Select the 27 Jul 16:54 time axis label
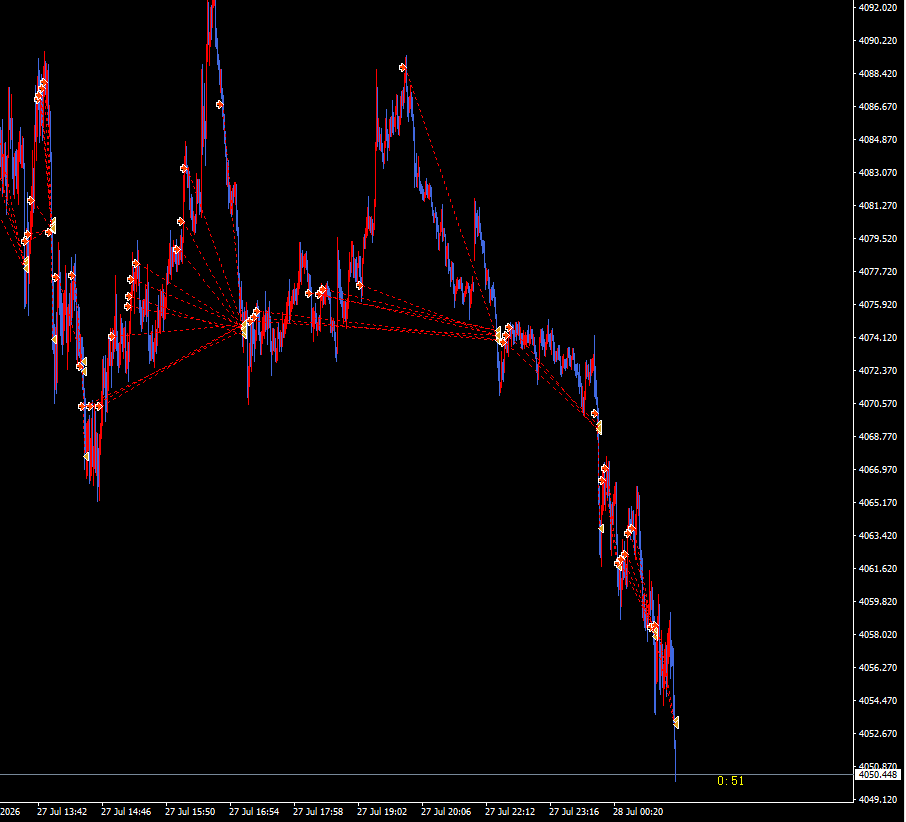 click(254, 812)
